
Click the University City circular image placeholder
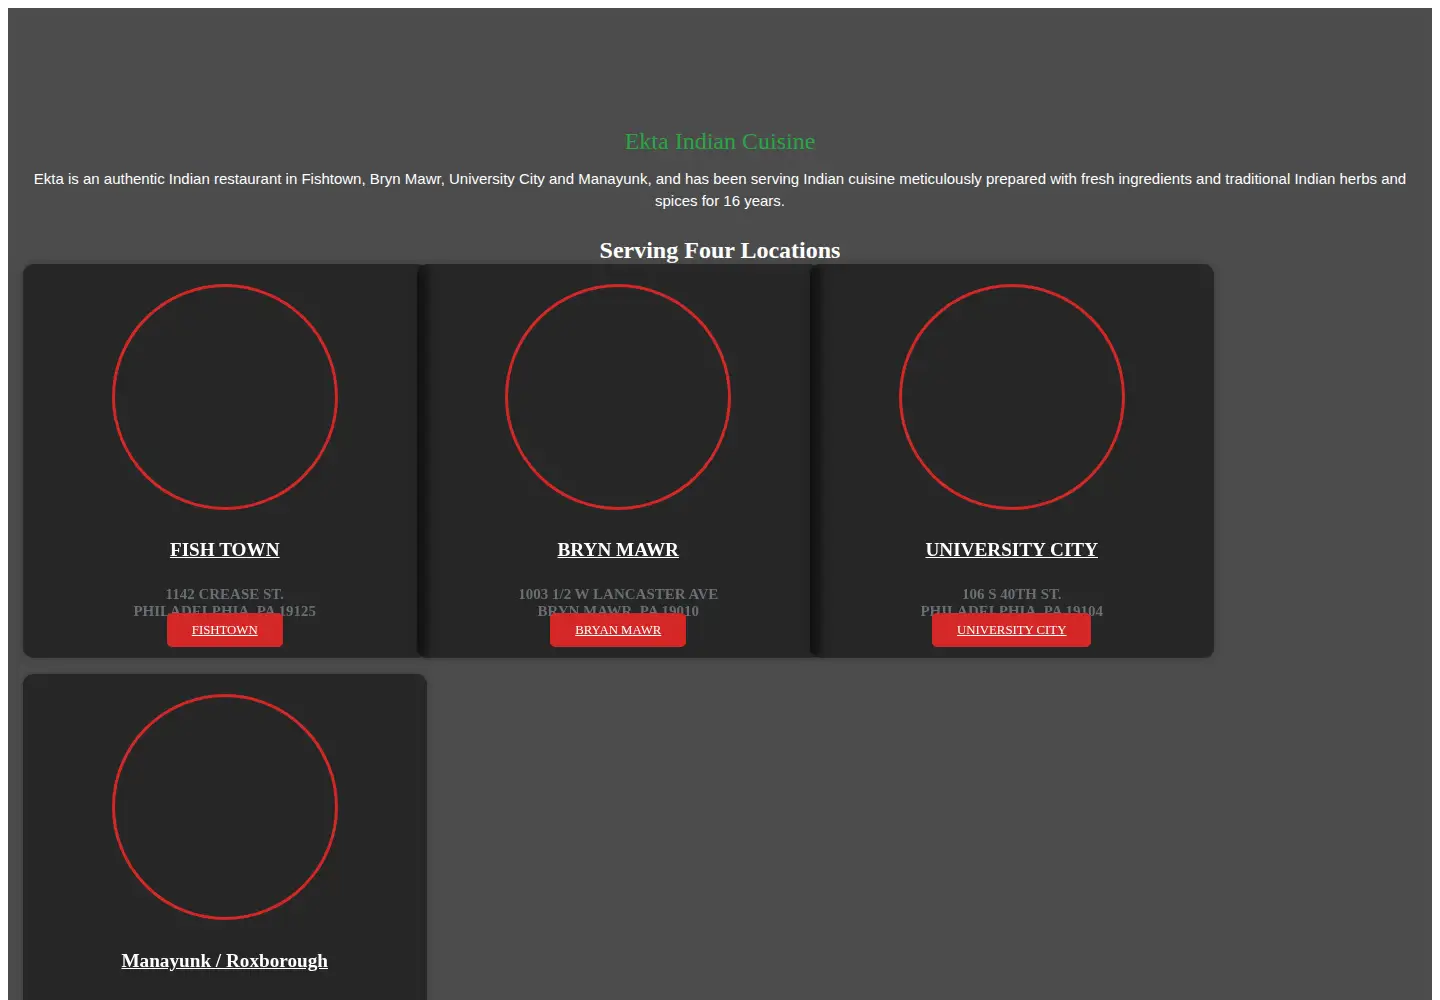[x=1012, y=397]
